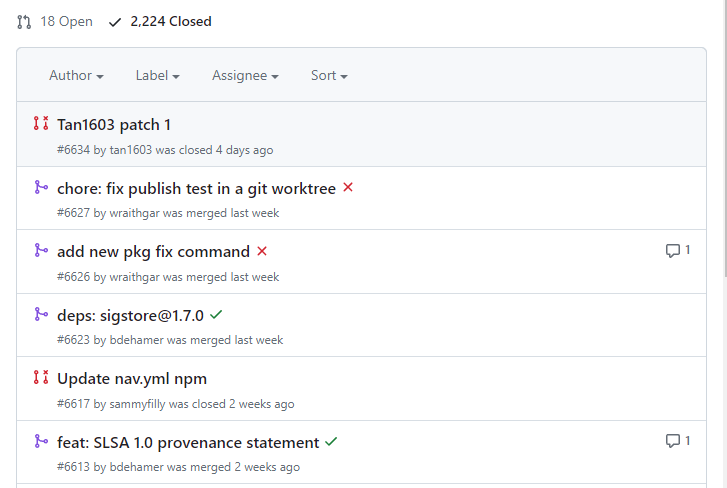Click the red failed-check X next to git worktree title
Screen dimensions: 727x488
[x=348, y=187]
